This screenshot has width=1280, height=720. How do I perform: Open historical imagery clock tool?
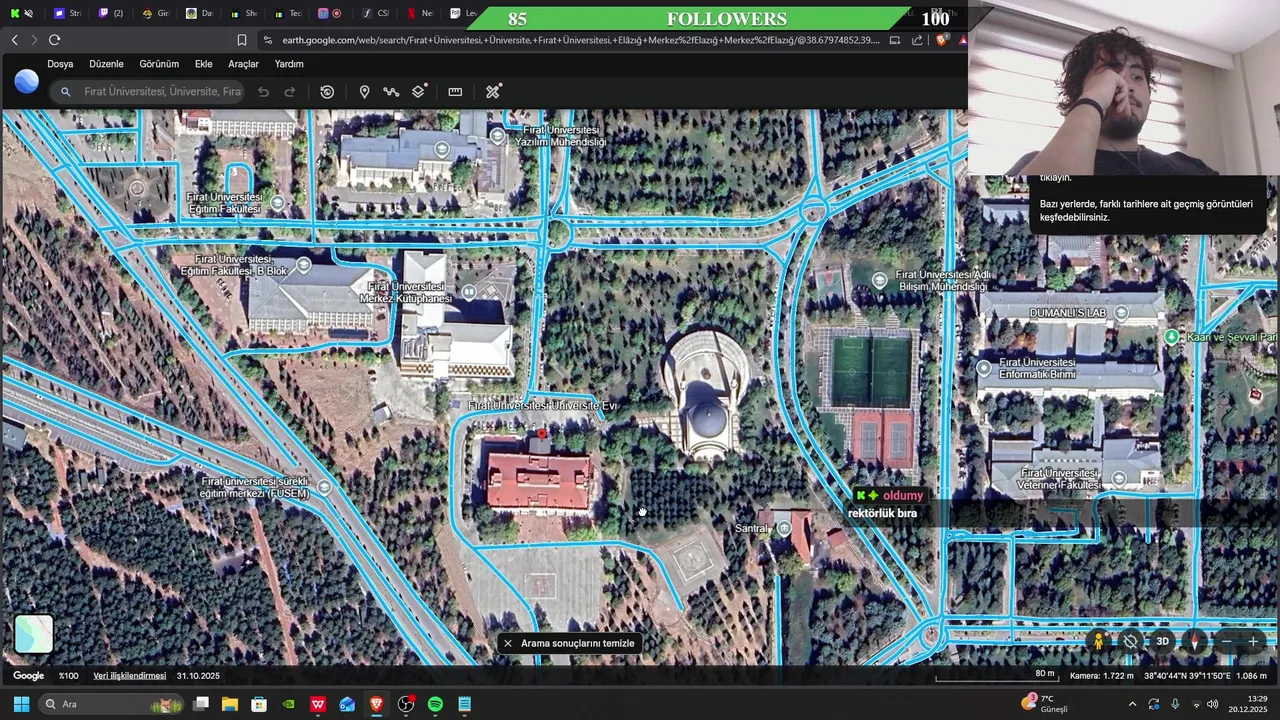click(327, 92)
